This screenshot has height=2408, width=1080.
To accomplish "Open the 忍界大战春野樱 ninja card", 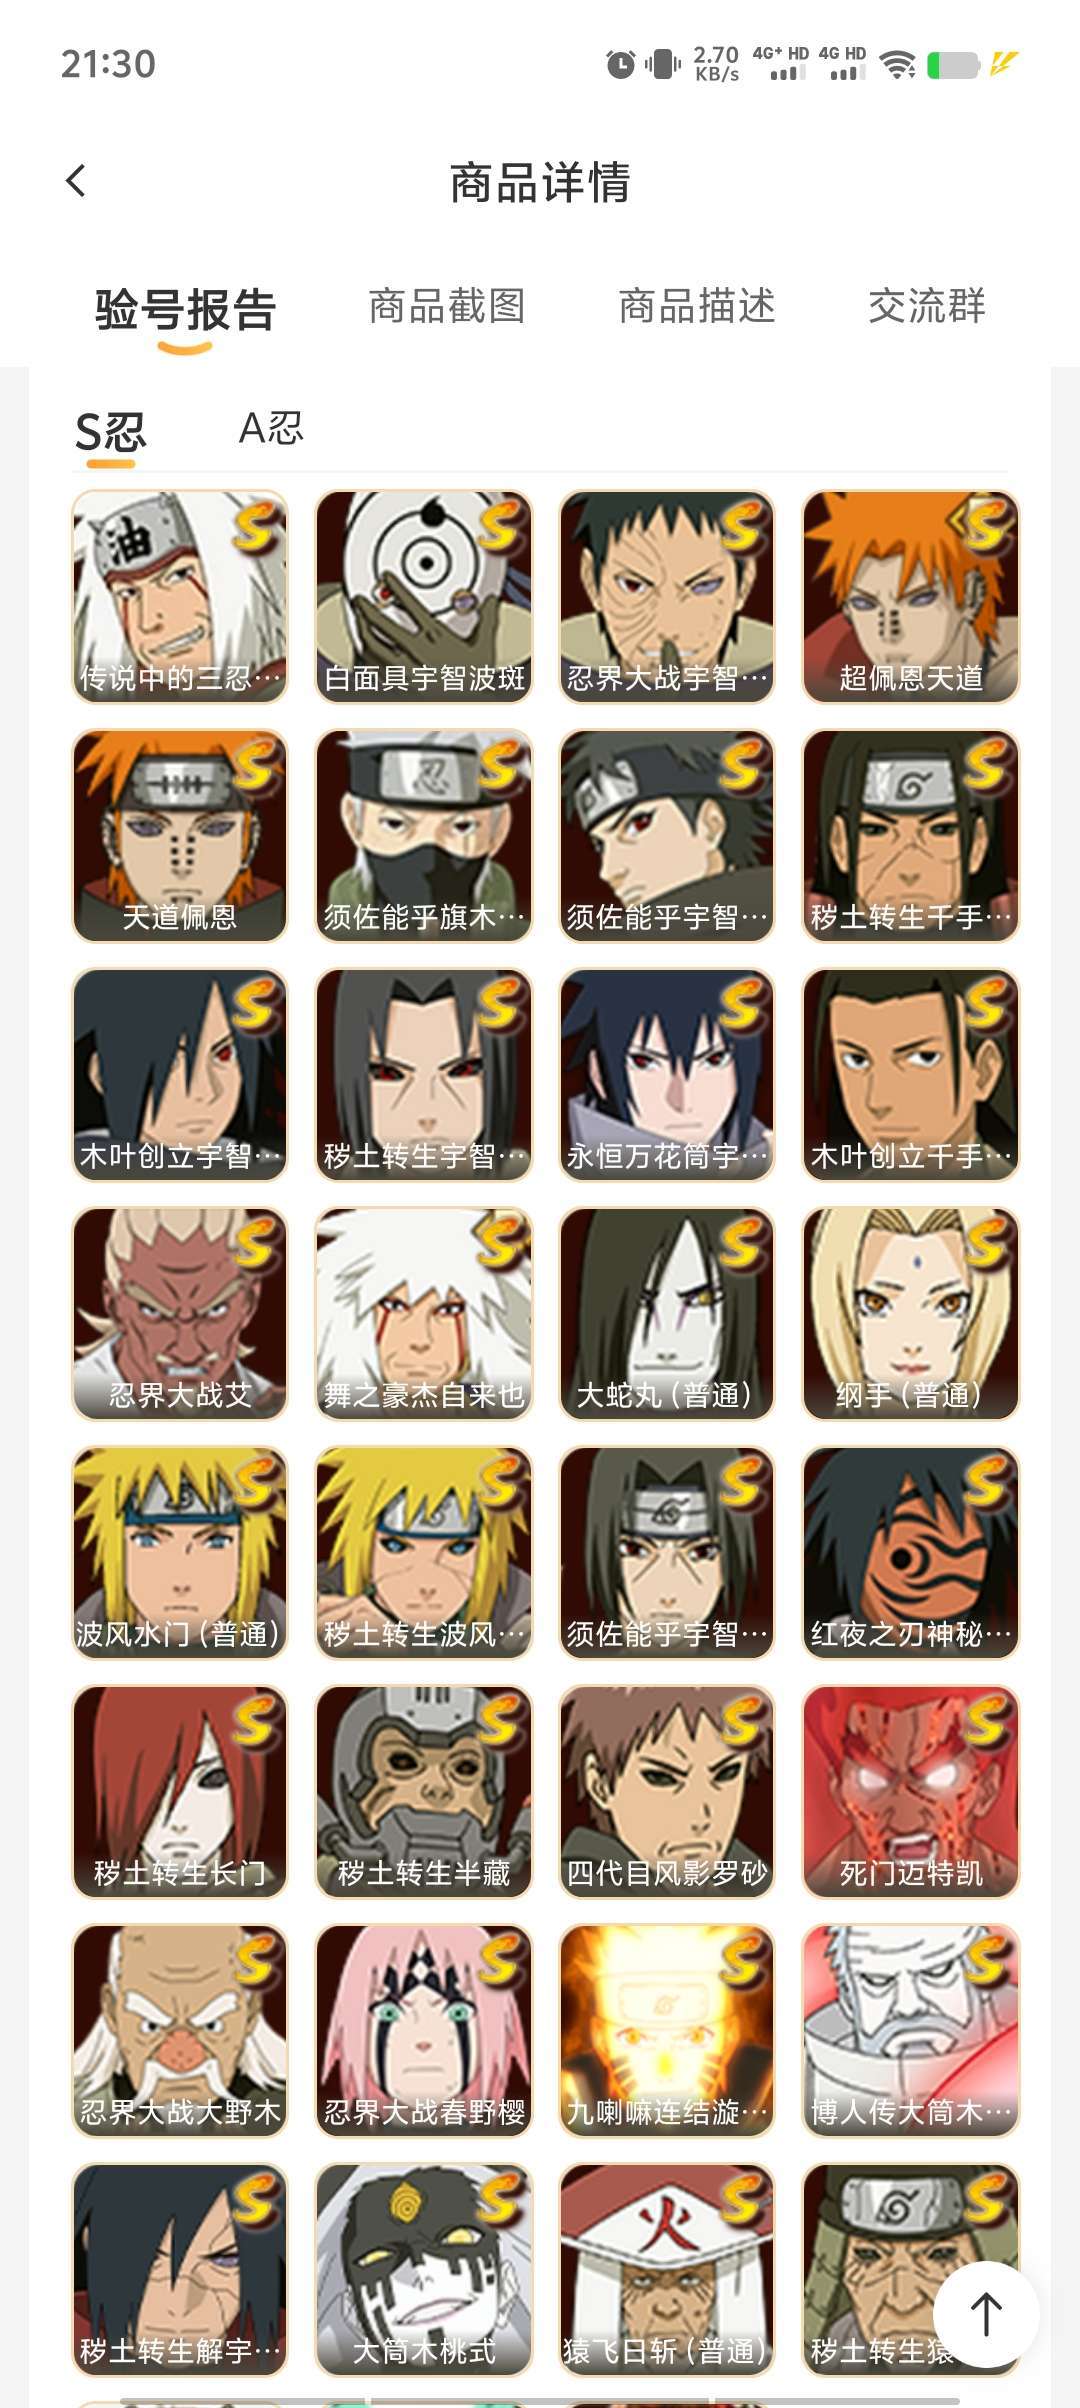I will pyautogui.click(x=424, y=2031).
